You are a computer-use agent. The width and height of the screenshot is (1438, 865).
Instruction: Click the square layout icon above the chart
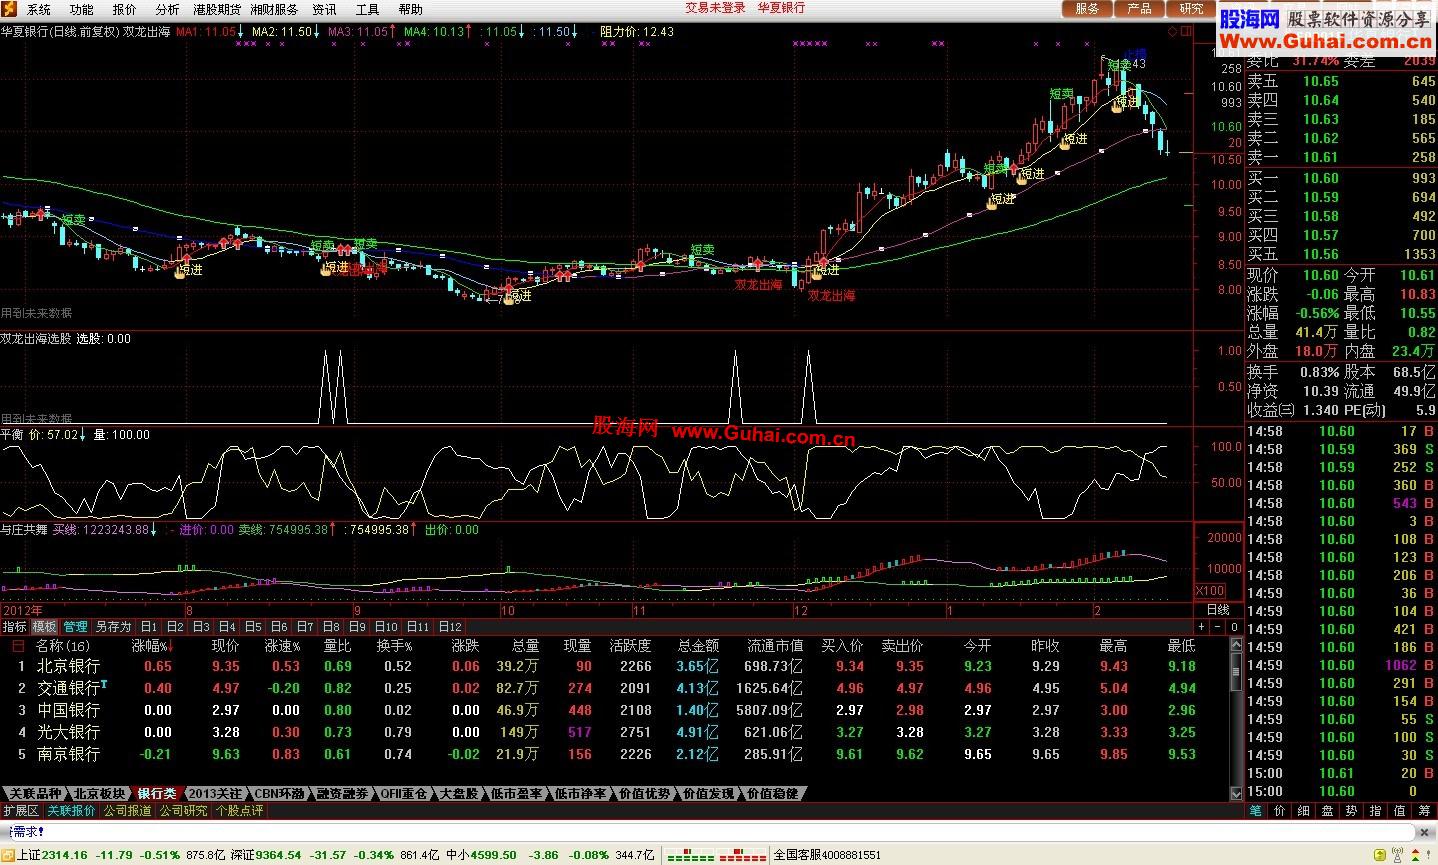coord(1185,31)
